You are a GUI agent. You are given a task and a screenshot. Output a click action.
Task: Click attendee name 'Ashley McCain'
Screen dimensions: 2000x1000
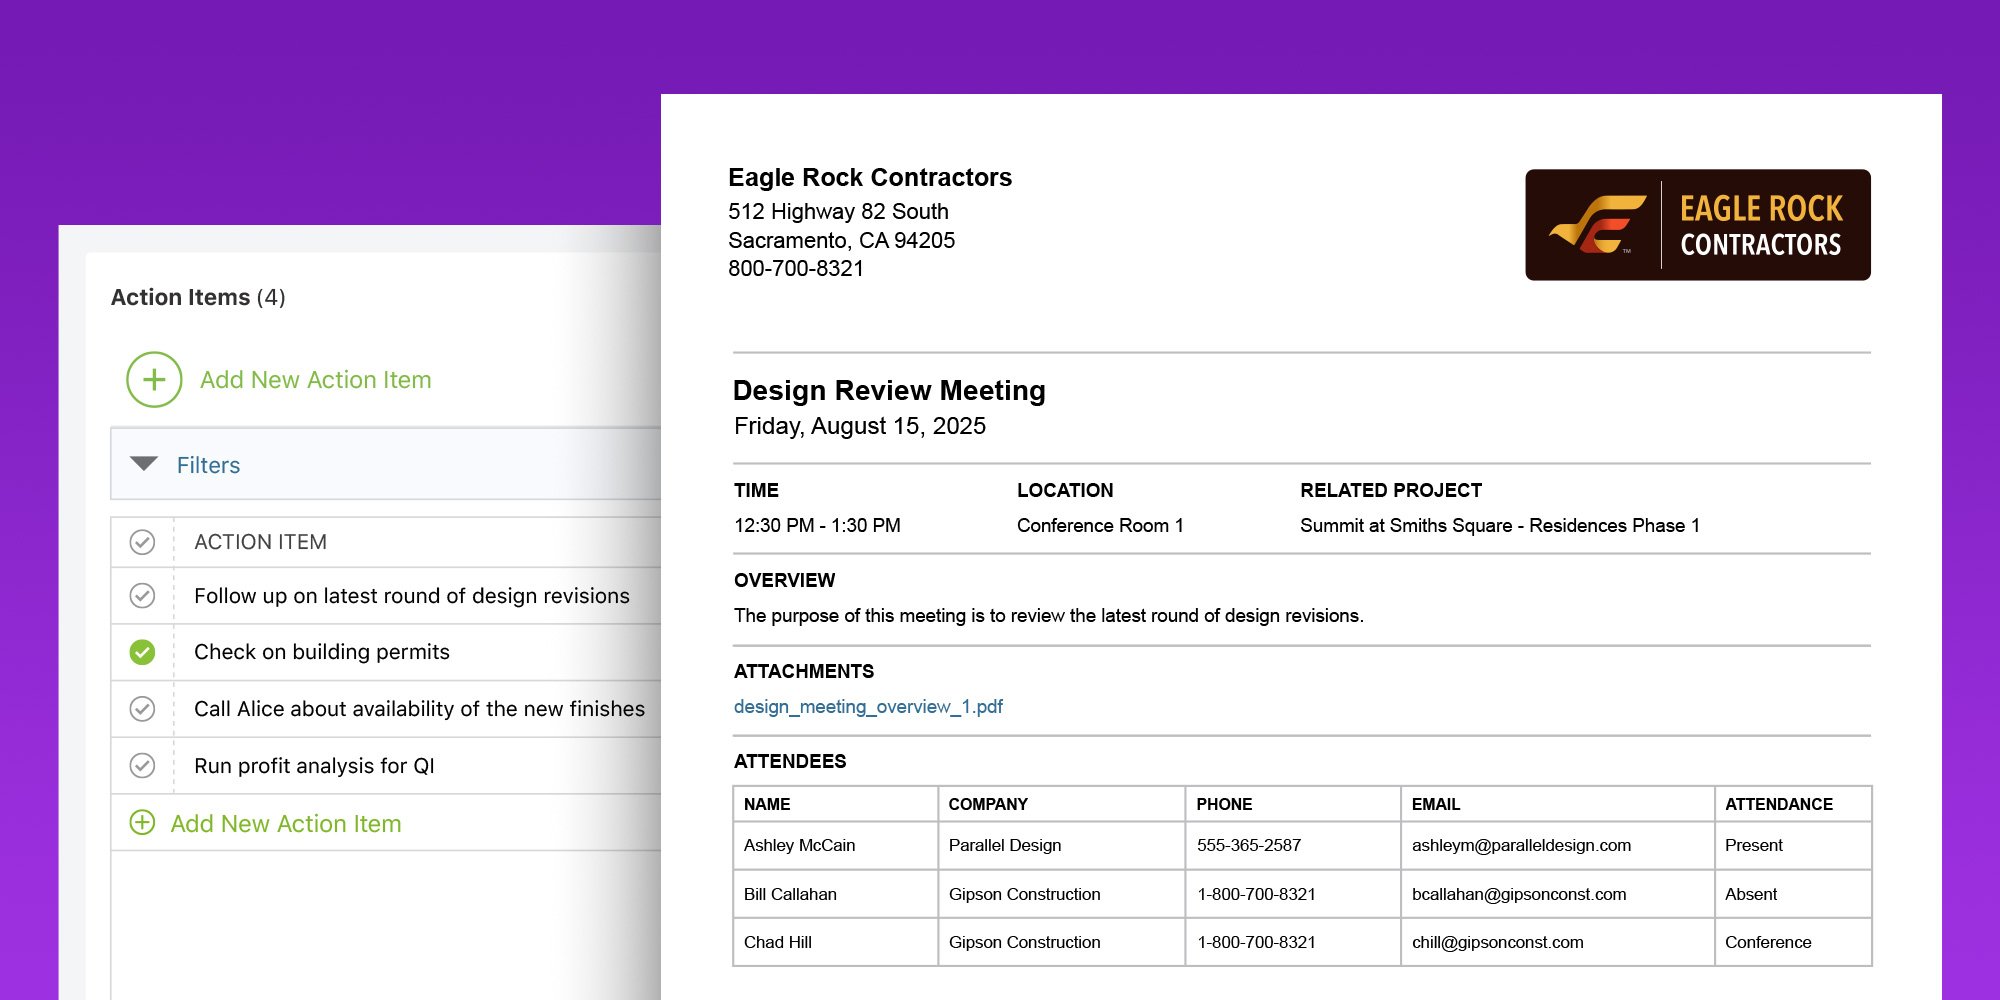tap(800, 845)
